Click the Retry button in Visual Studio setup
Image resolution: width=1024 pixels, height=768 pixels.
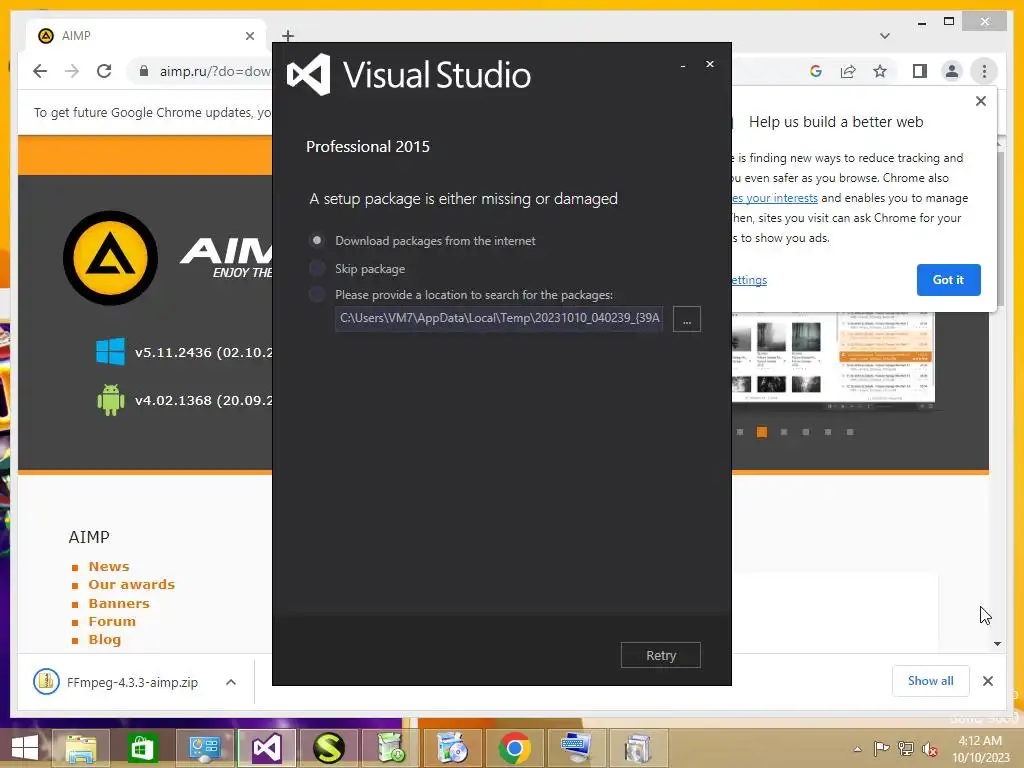(660, 655)
